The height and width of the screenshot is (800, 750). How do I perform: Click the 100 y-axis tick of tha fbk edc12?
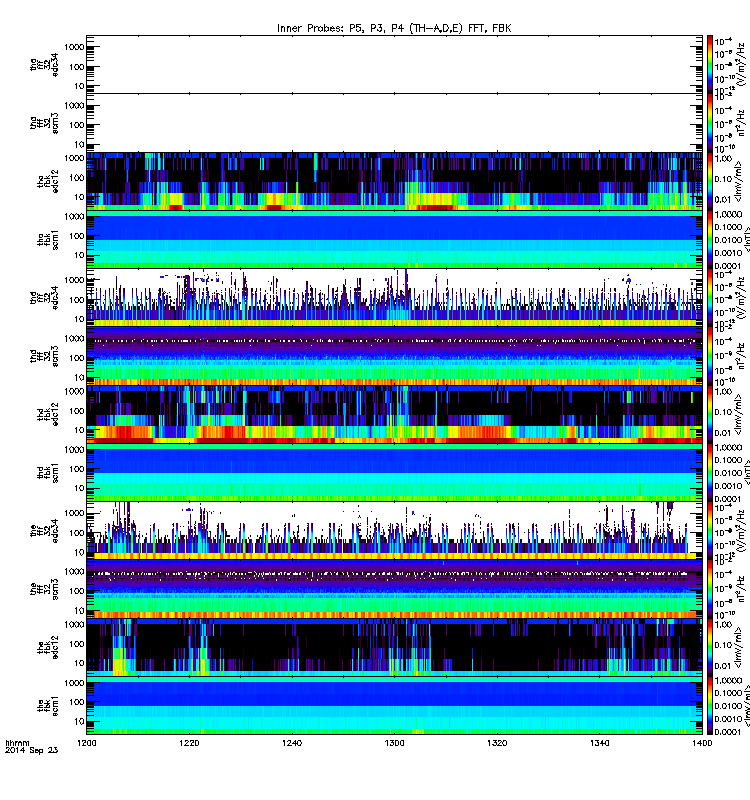tap(77, 178)
